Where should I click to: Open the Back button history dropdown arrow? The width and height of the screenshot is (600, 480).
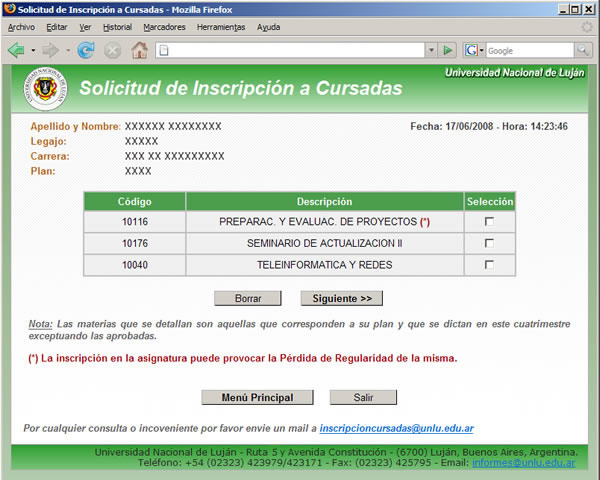pyautogui.click(x=32, y=50)
